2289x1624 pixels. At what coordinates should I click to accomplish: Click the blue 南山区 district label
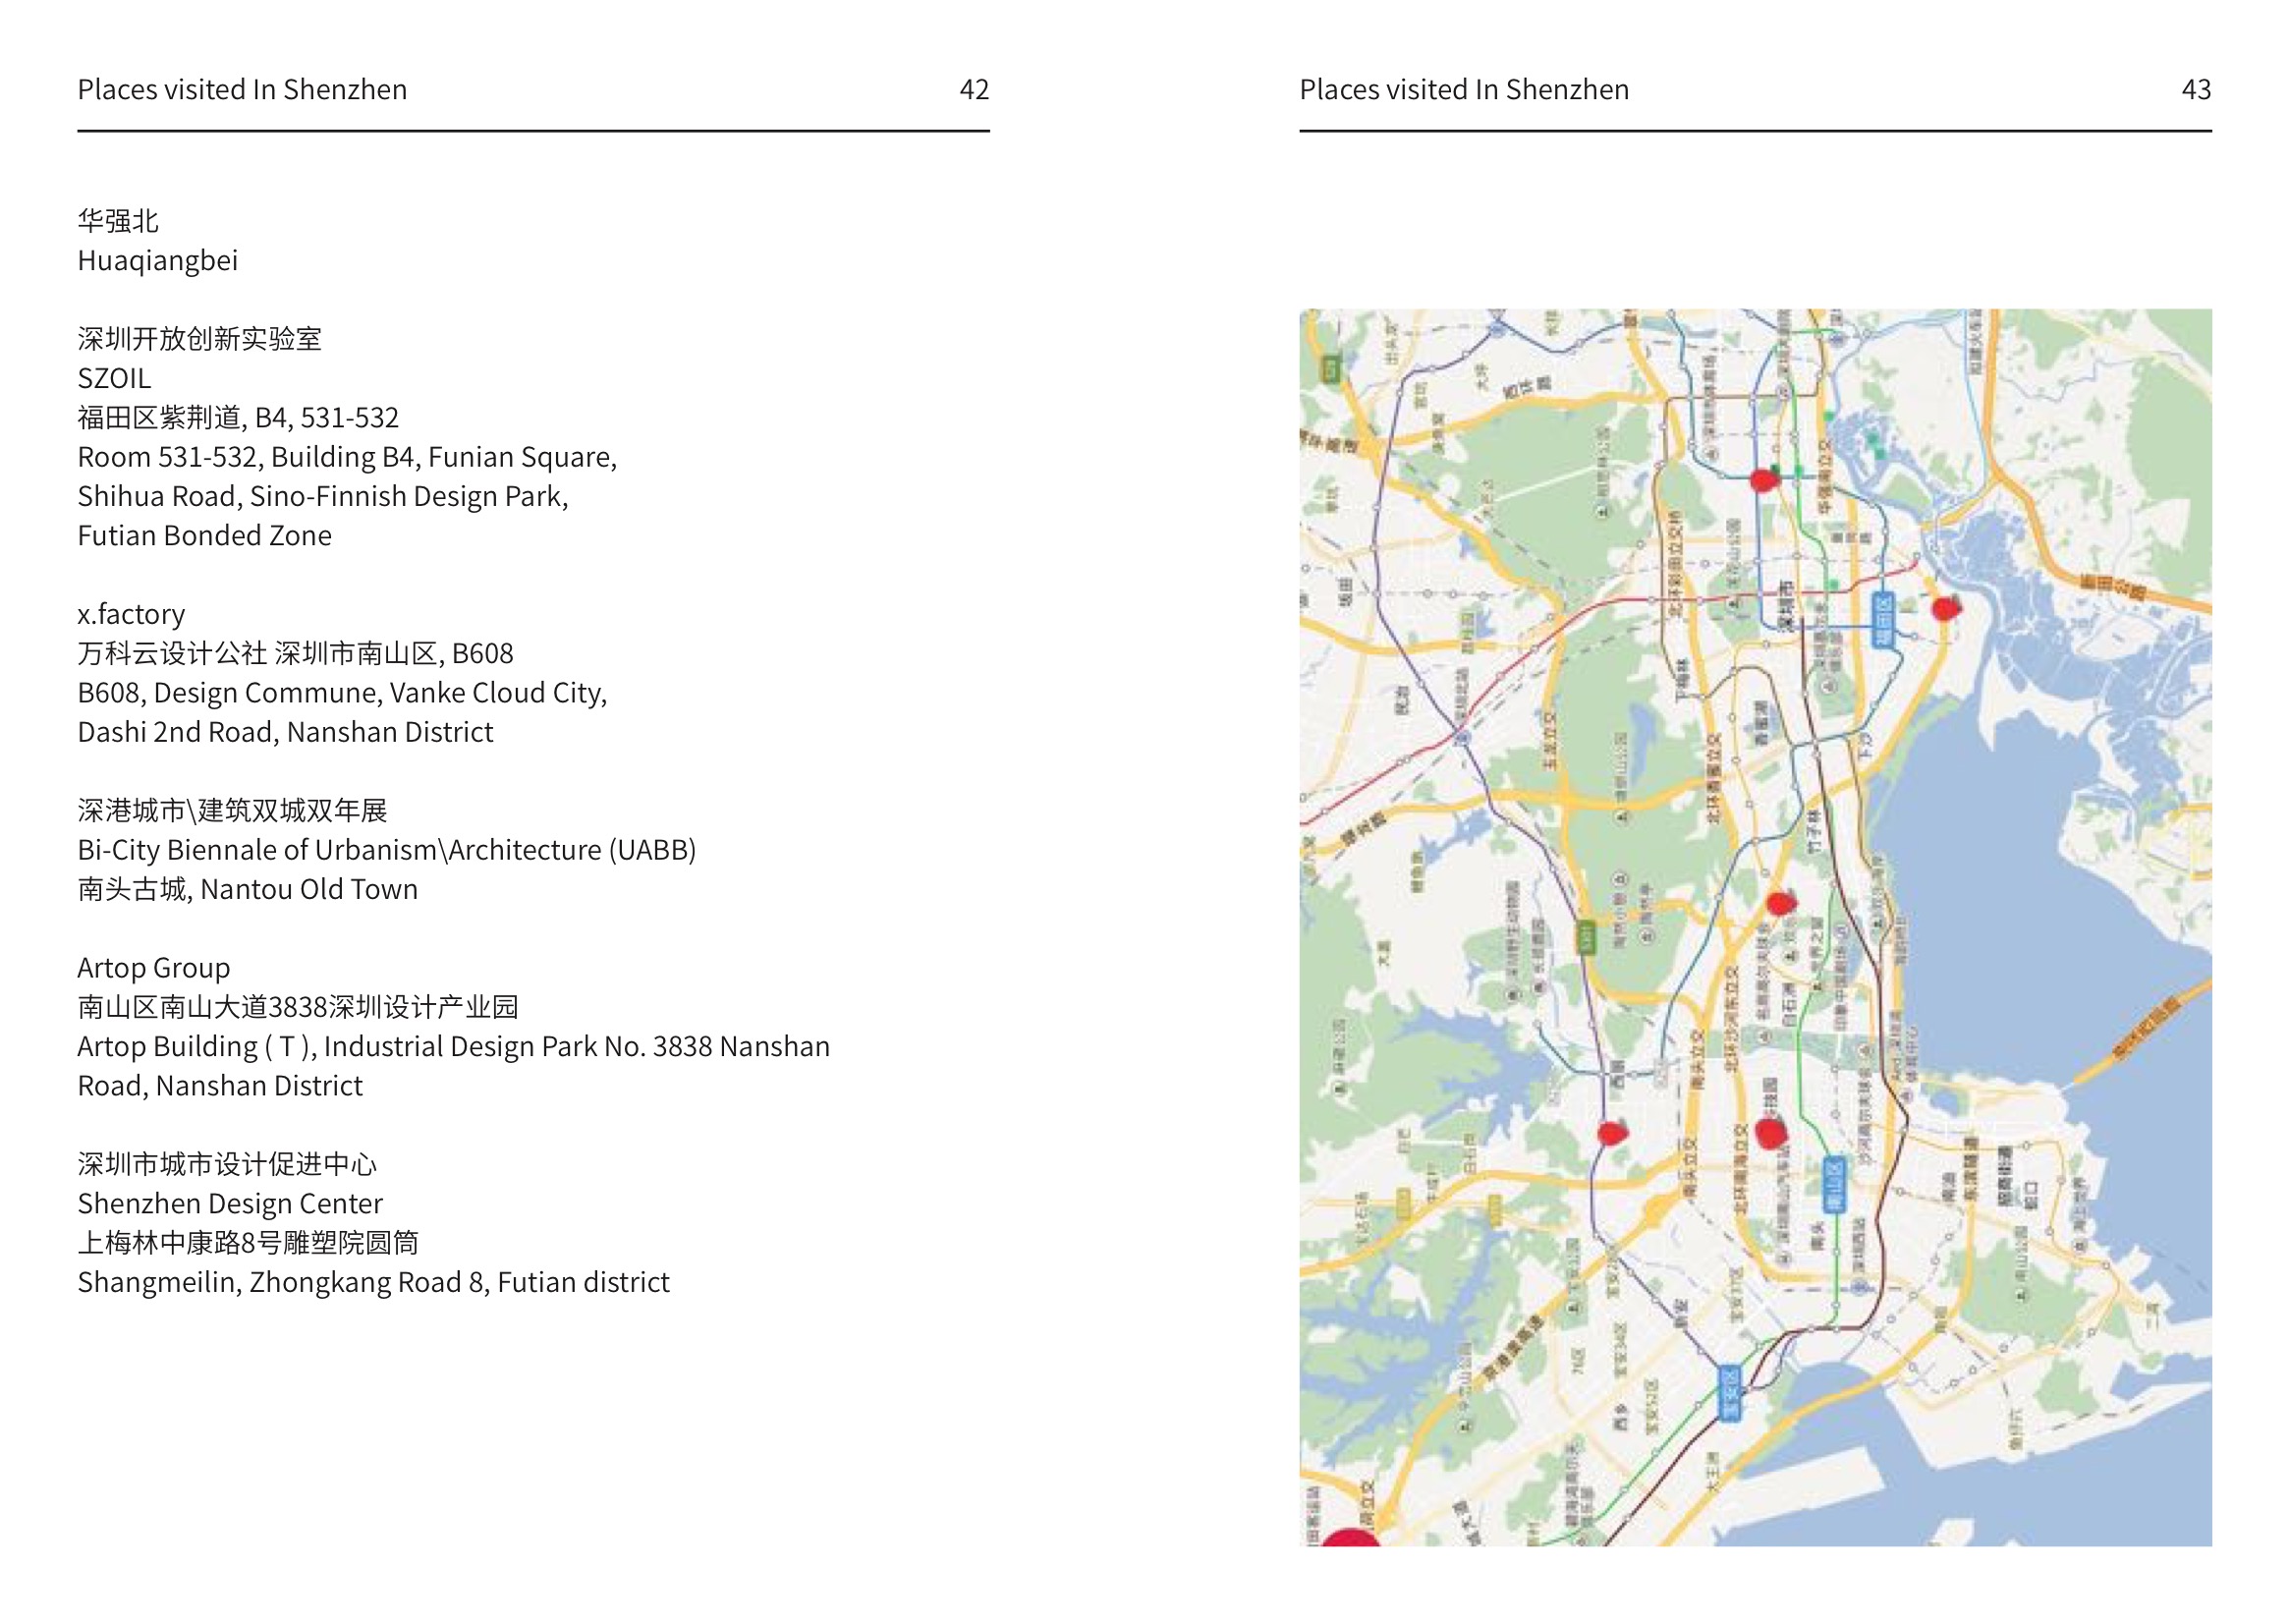[1833, 1185]
